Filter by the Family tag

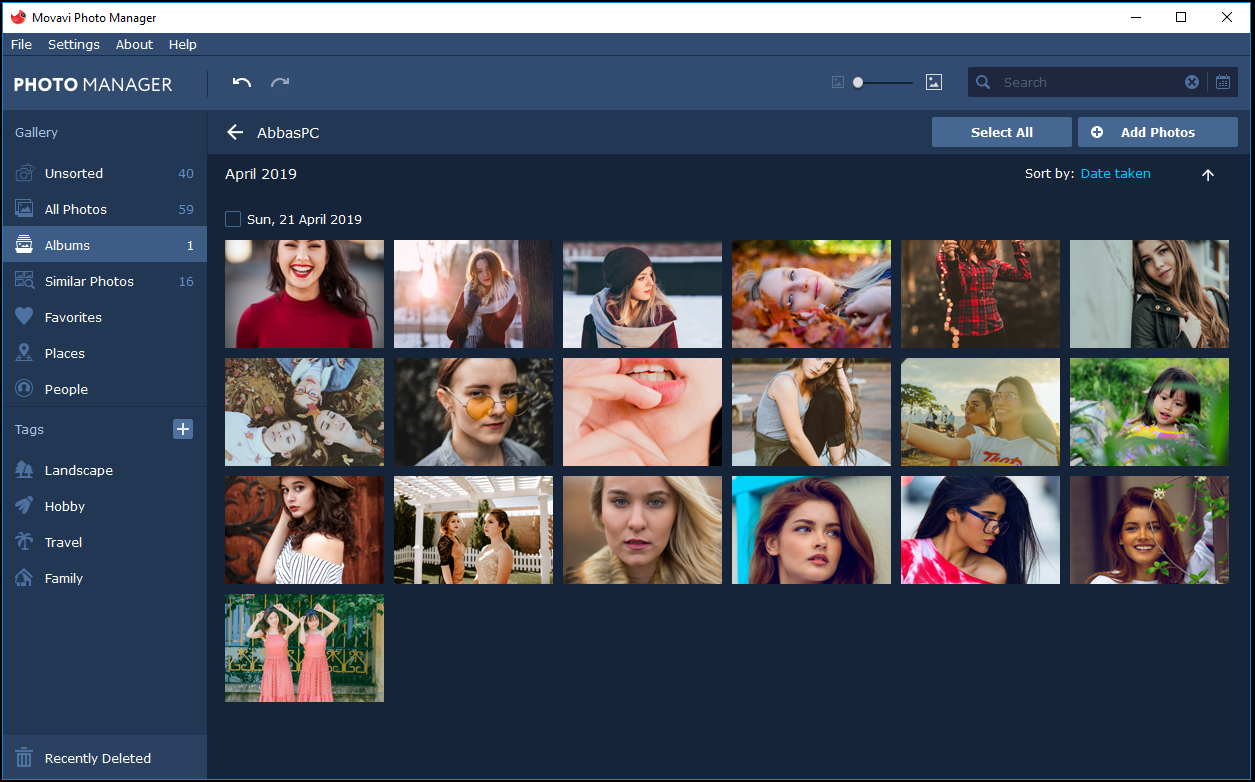(104, 578)
